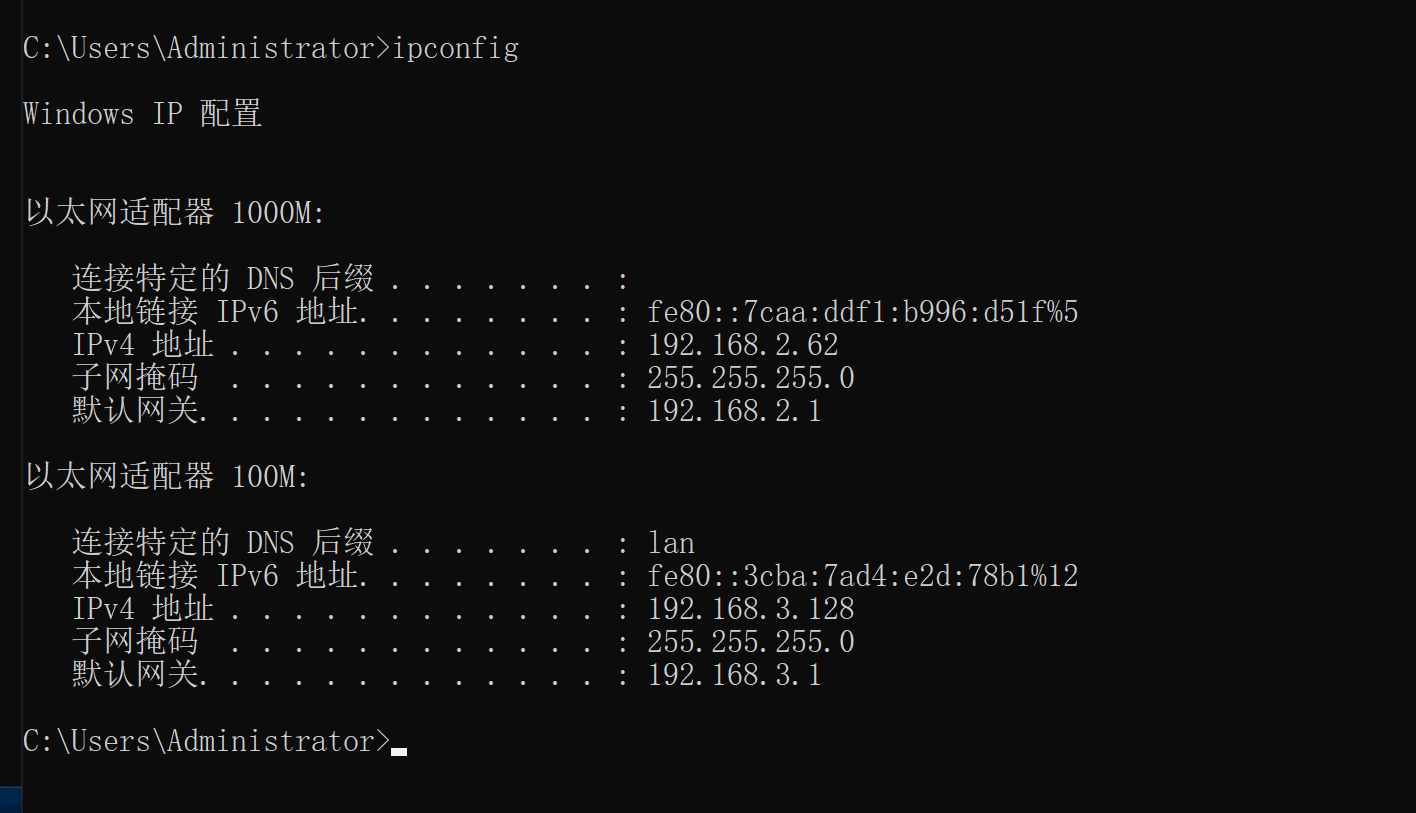Screen dimensions: 1416x813
Task: Click the 'Windows IP 配置' heading line
Action: tap(142, 113)
